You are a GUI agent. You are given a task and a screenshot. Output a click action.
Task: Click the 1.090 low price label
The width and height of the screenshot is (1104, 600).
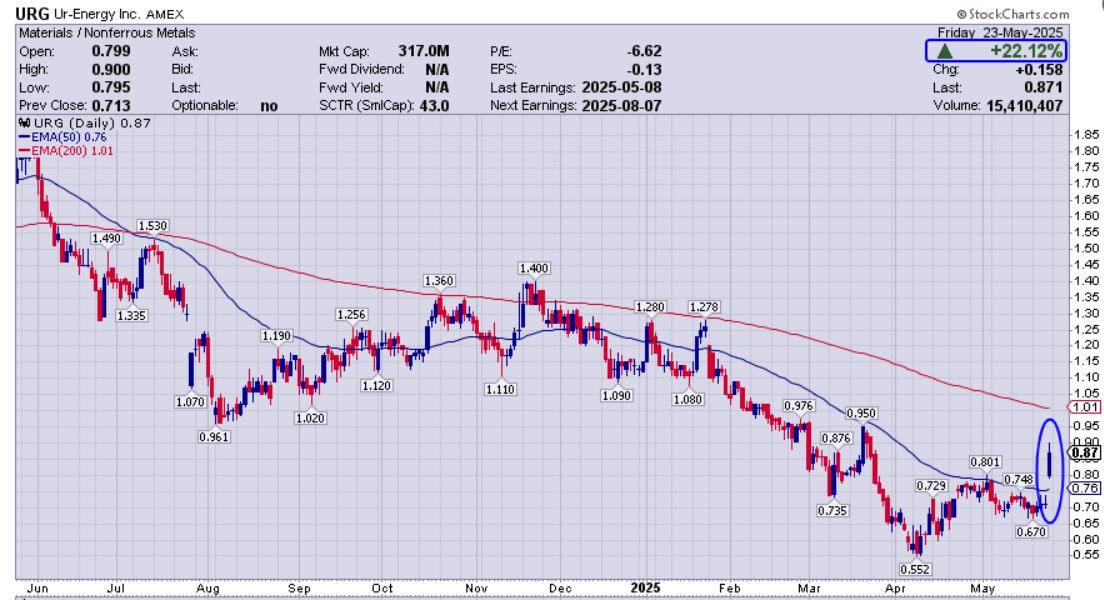[x=617, y=396]
